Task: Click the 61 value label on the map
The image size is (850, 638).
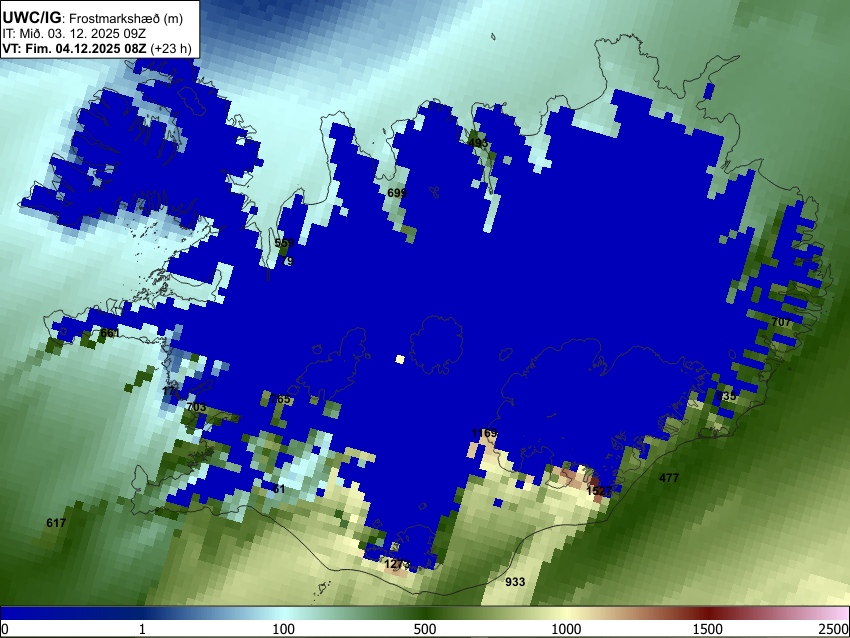Action: (x=279, y=489)
